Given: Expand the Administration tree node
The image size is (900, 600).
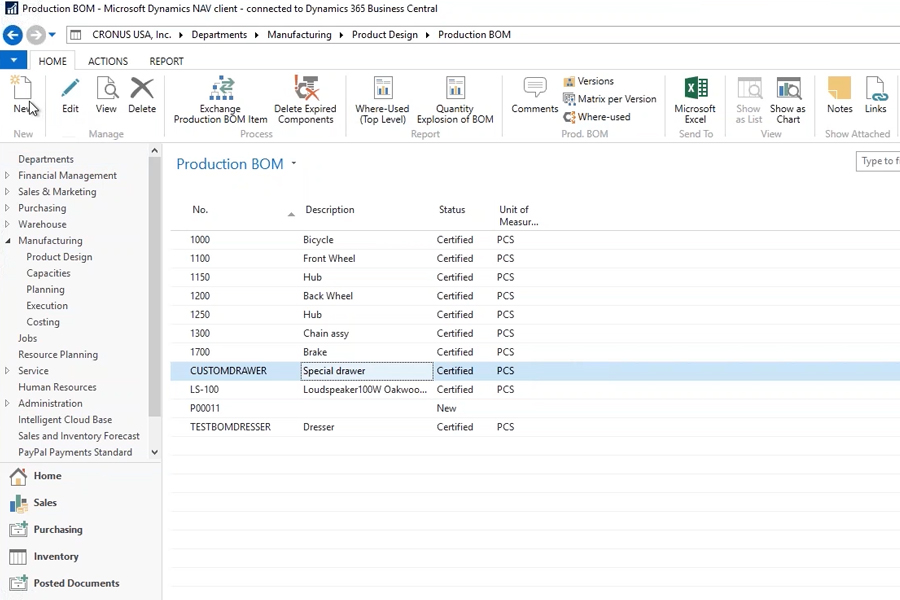Looking at the screenshot, I should (7, 403).
